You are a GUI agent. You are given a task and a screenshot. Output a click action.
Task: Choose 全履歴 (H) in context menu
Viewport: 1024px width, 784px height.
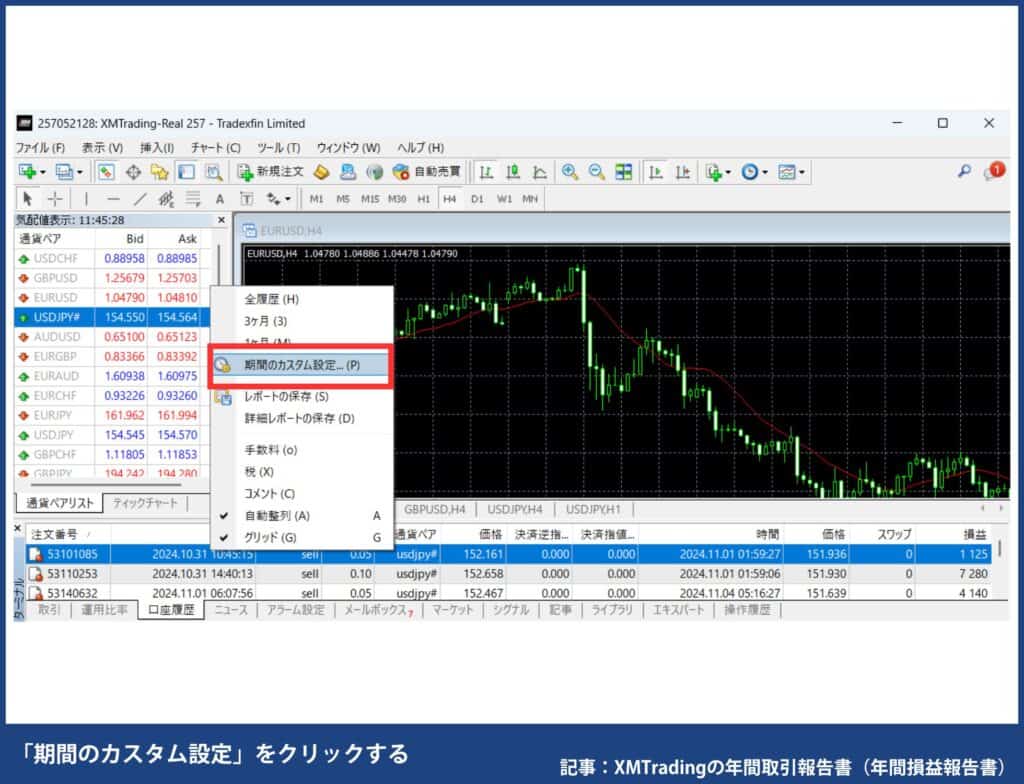pos(272,299)
